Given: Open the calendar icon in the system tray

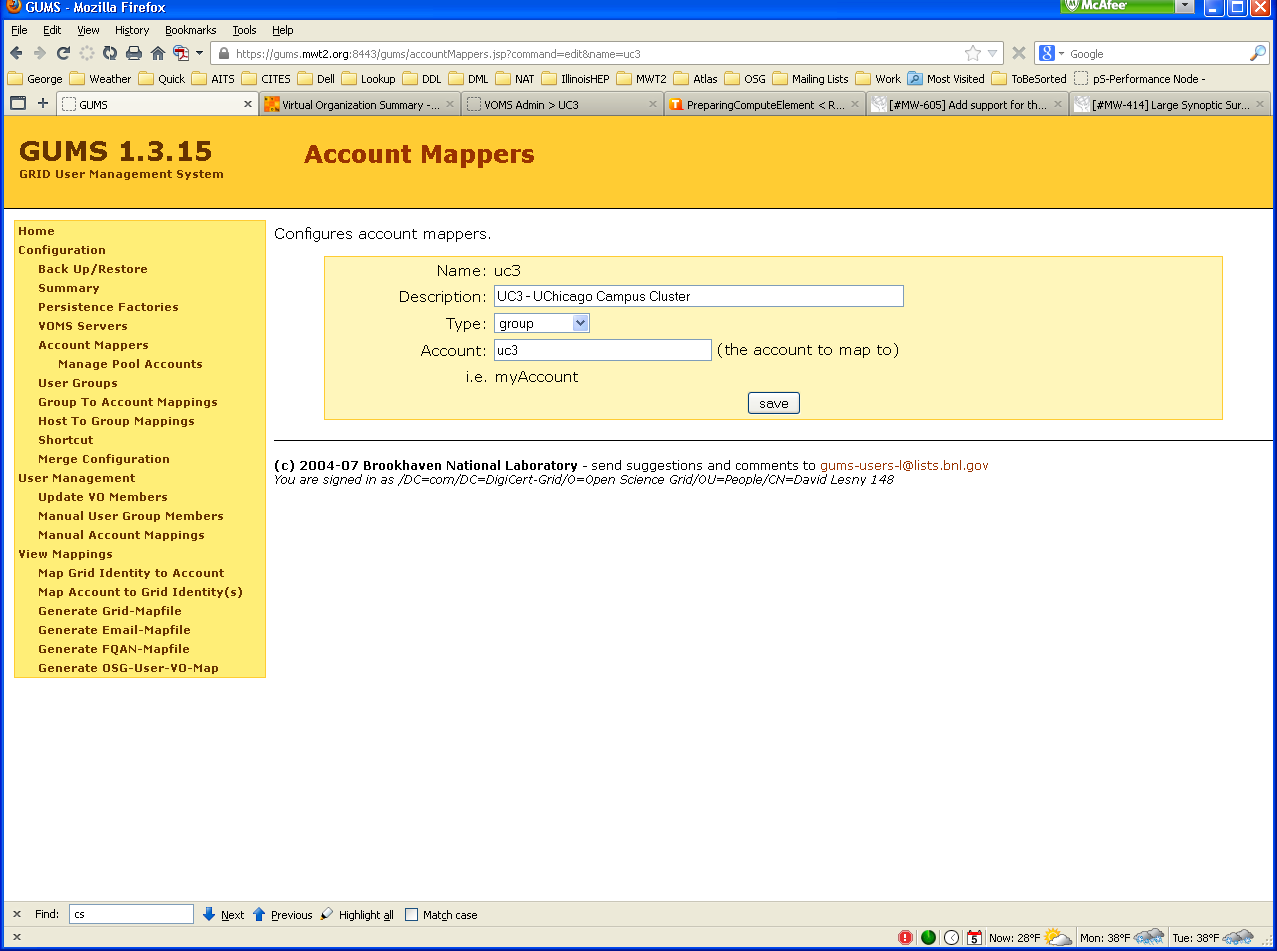Looking at the screenshot, I should (974, 936).
